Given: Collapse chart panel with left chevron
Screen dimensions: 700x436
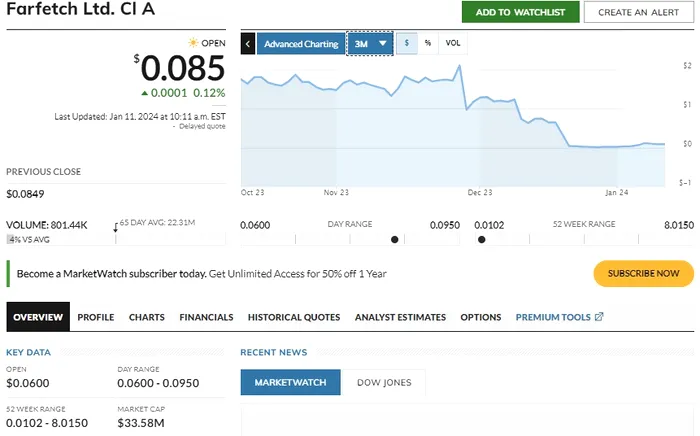Looking at the screenshot, I should pyautogui.click(x=248, y=44).
